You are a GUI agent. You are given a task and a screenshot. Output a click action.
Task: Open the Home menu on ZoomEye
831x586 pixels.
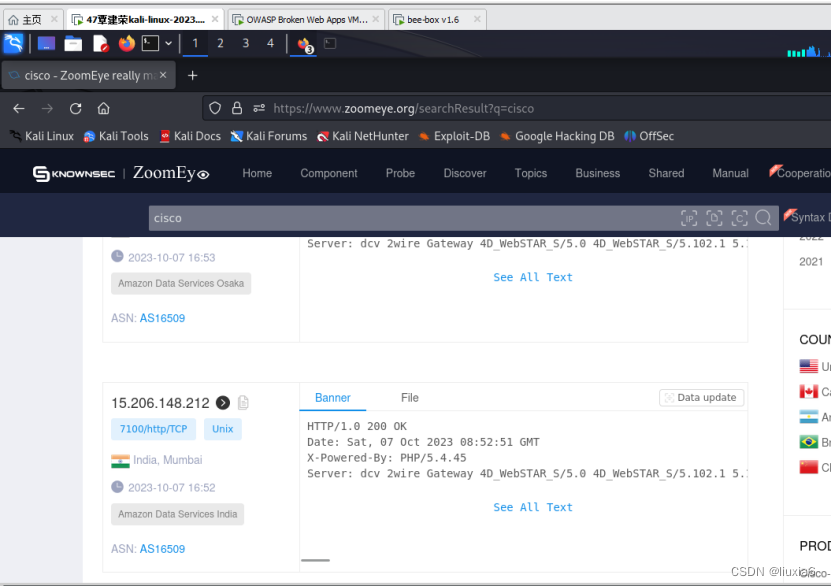257,173
